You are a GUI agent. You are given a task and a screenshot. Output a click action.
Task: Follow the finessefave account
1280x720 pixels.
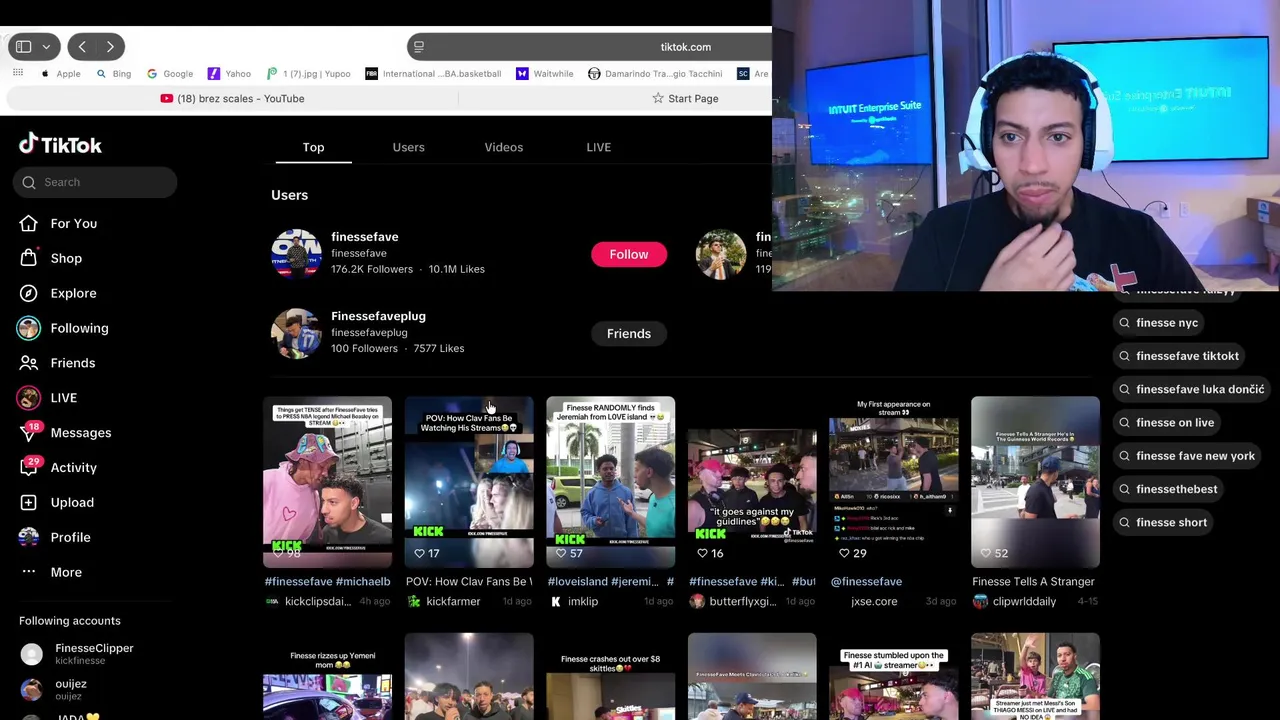pyautogui.click(x=629, y=254)
